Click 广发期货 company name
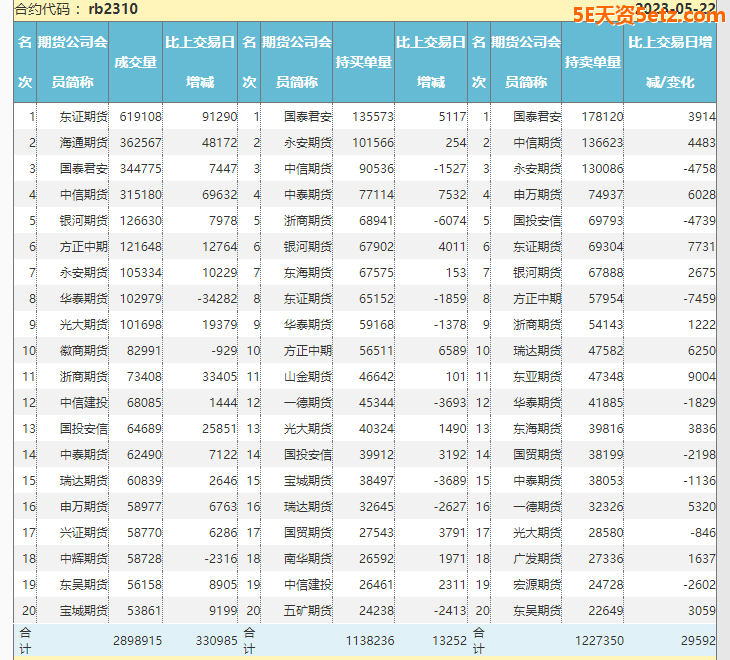This screenshot has height=660, width=730. click(x=537, y=559)
